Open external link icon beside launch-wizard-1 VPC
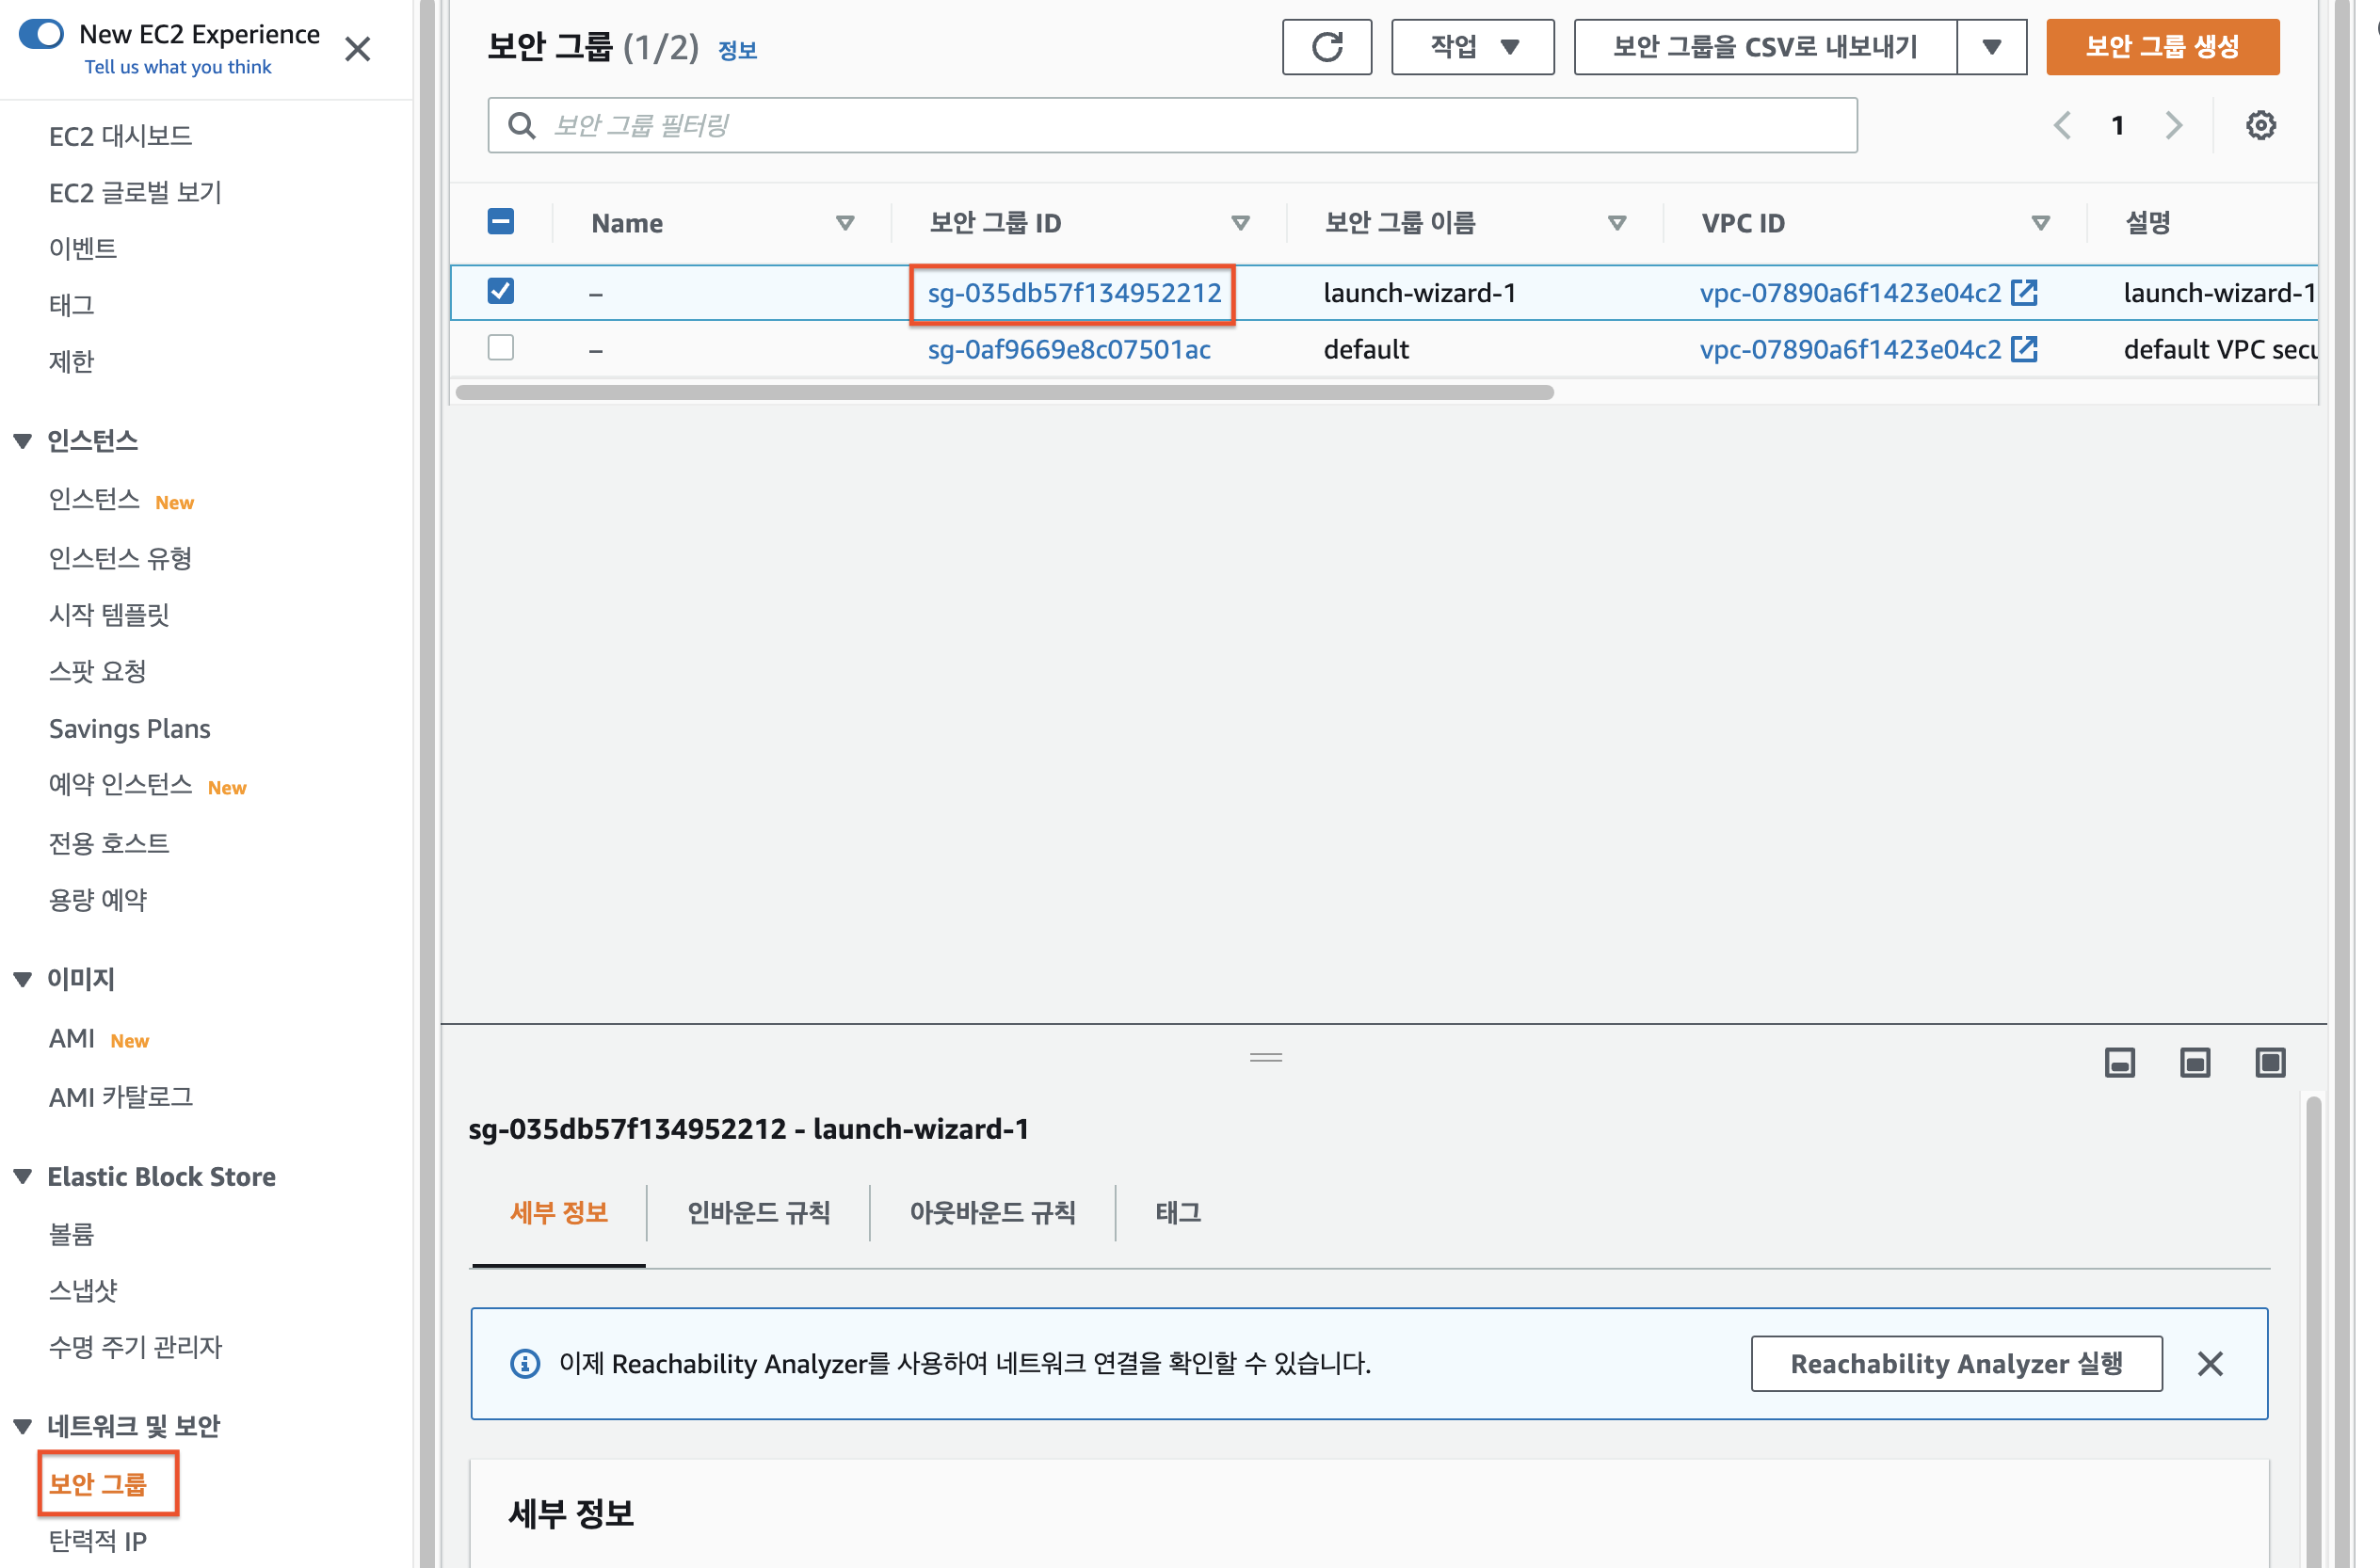 tap(2023, 292)
